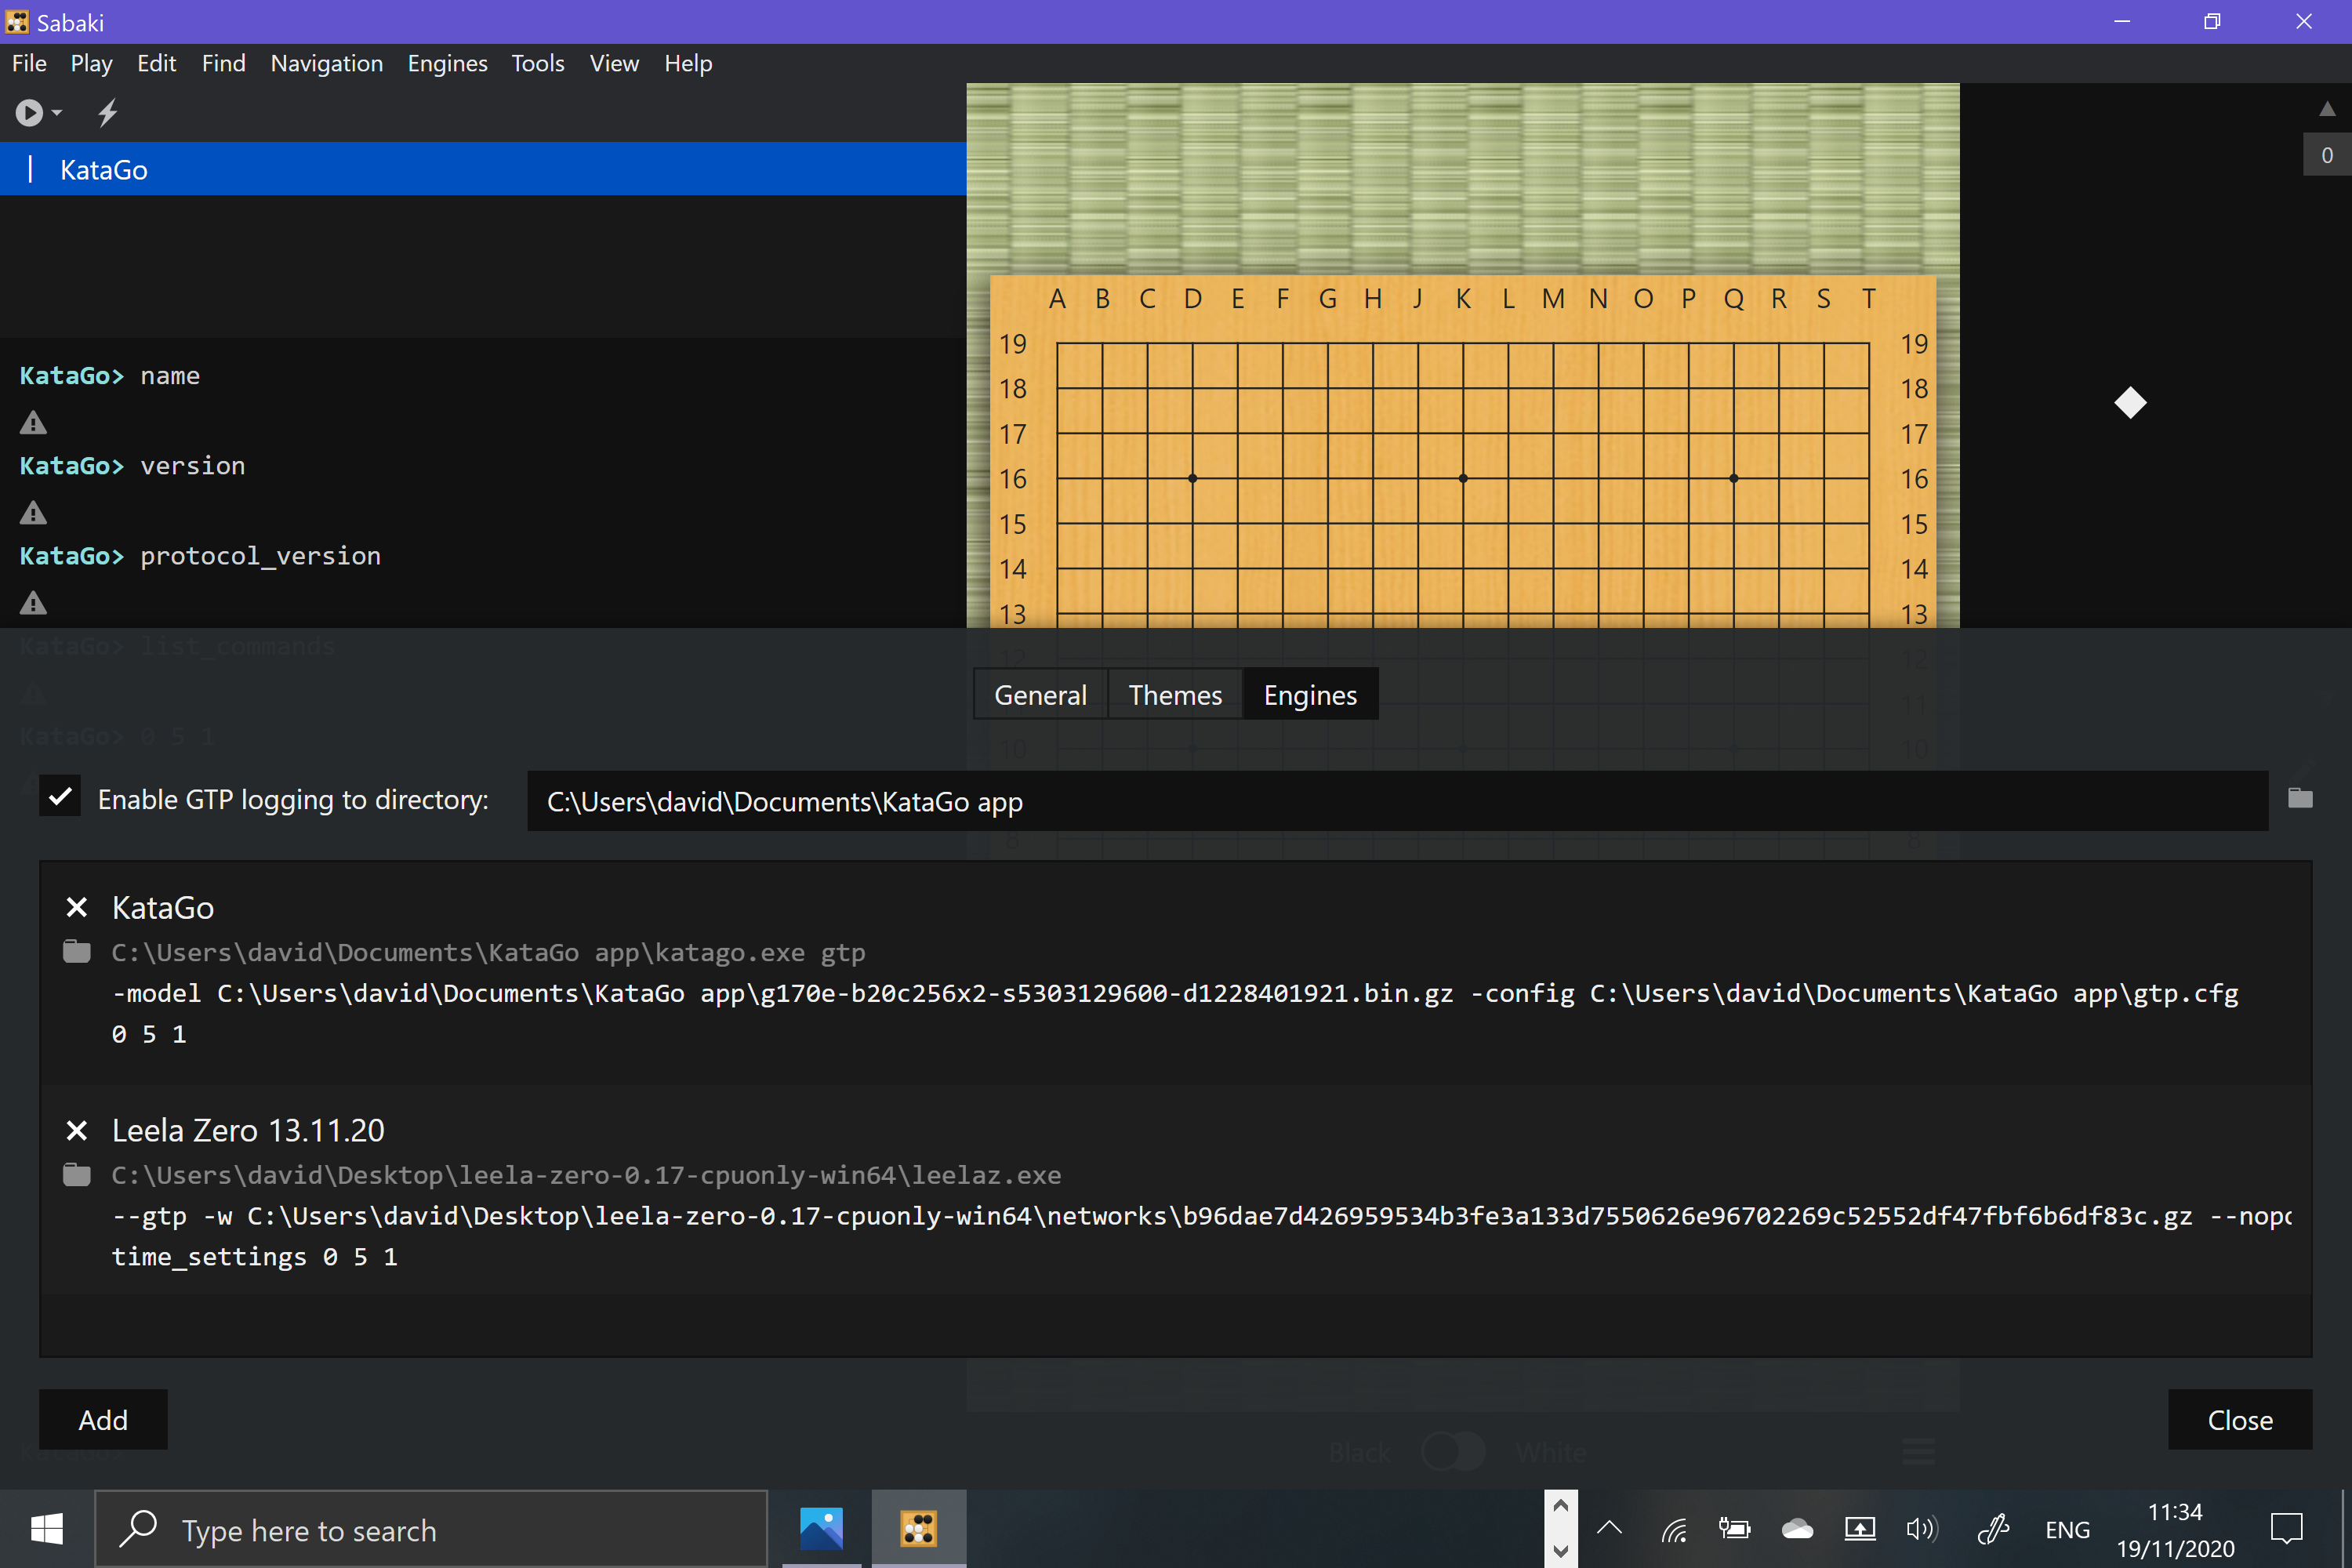Browse for the KataGo executable with the folder icon
This screenshot has height=1568, width=2352.
click(x=77, y=951)
